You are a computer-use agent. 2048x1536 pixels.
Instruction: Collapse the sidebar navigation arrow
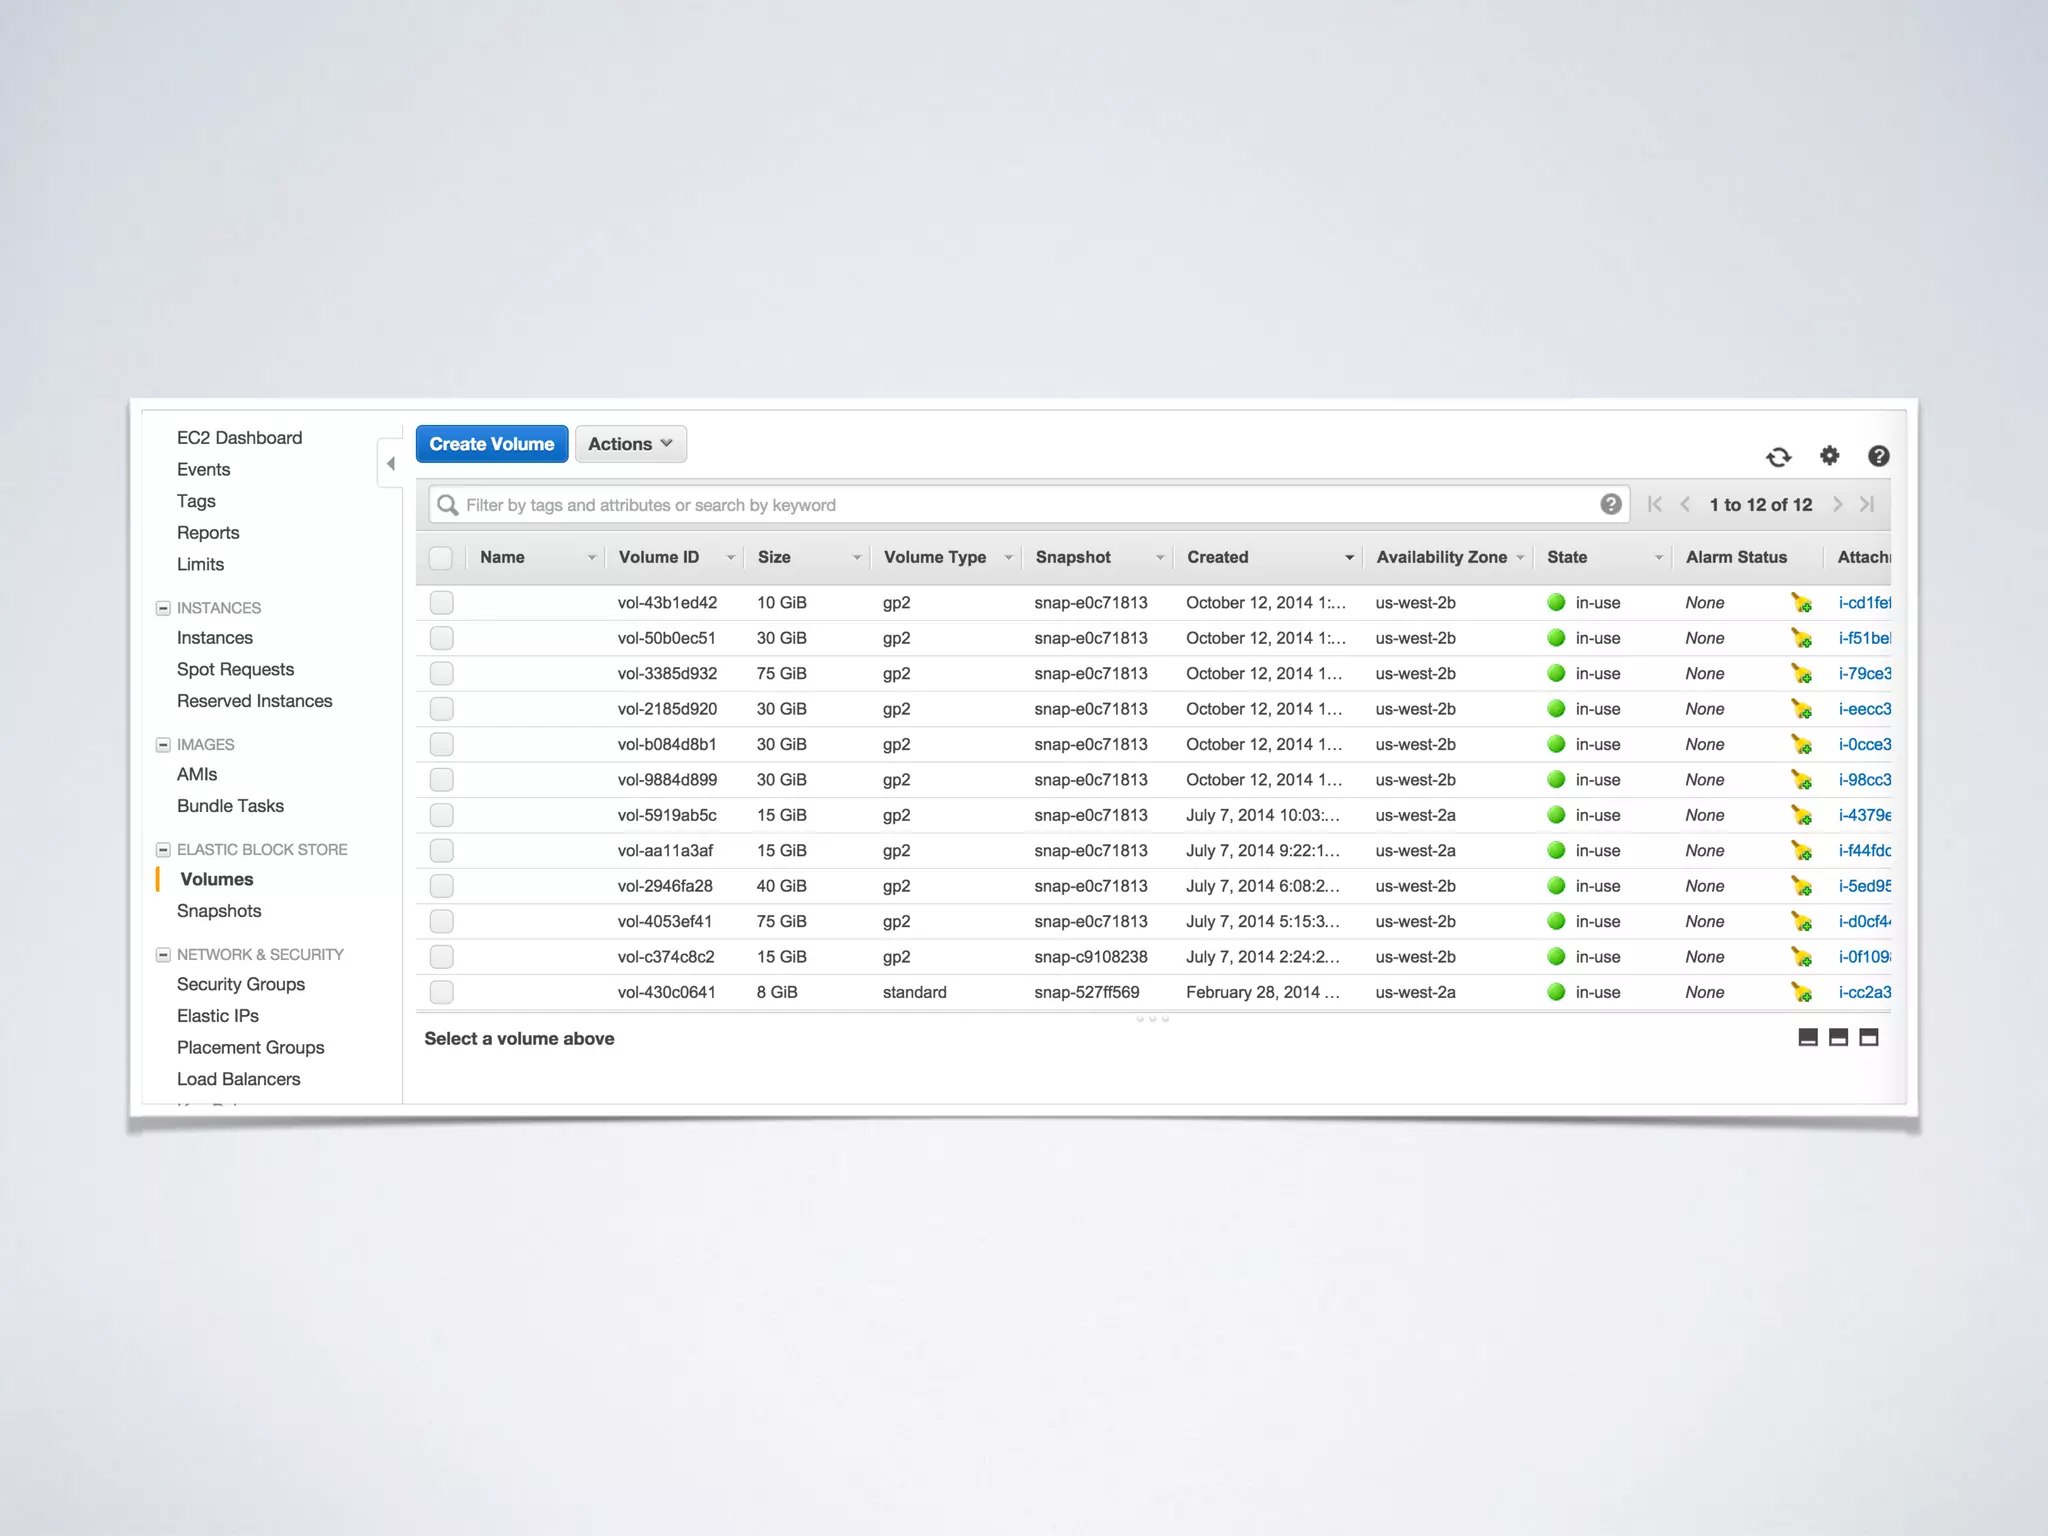(x=391, y=463)
